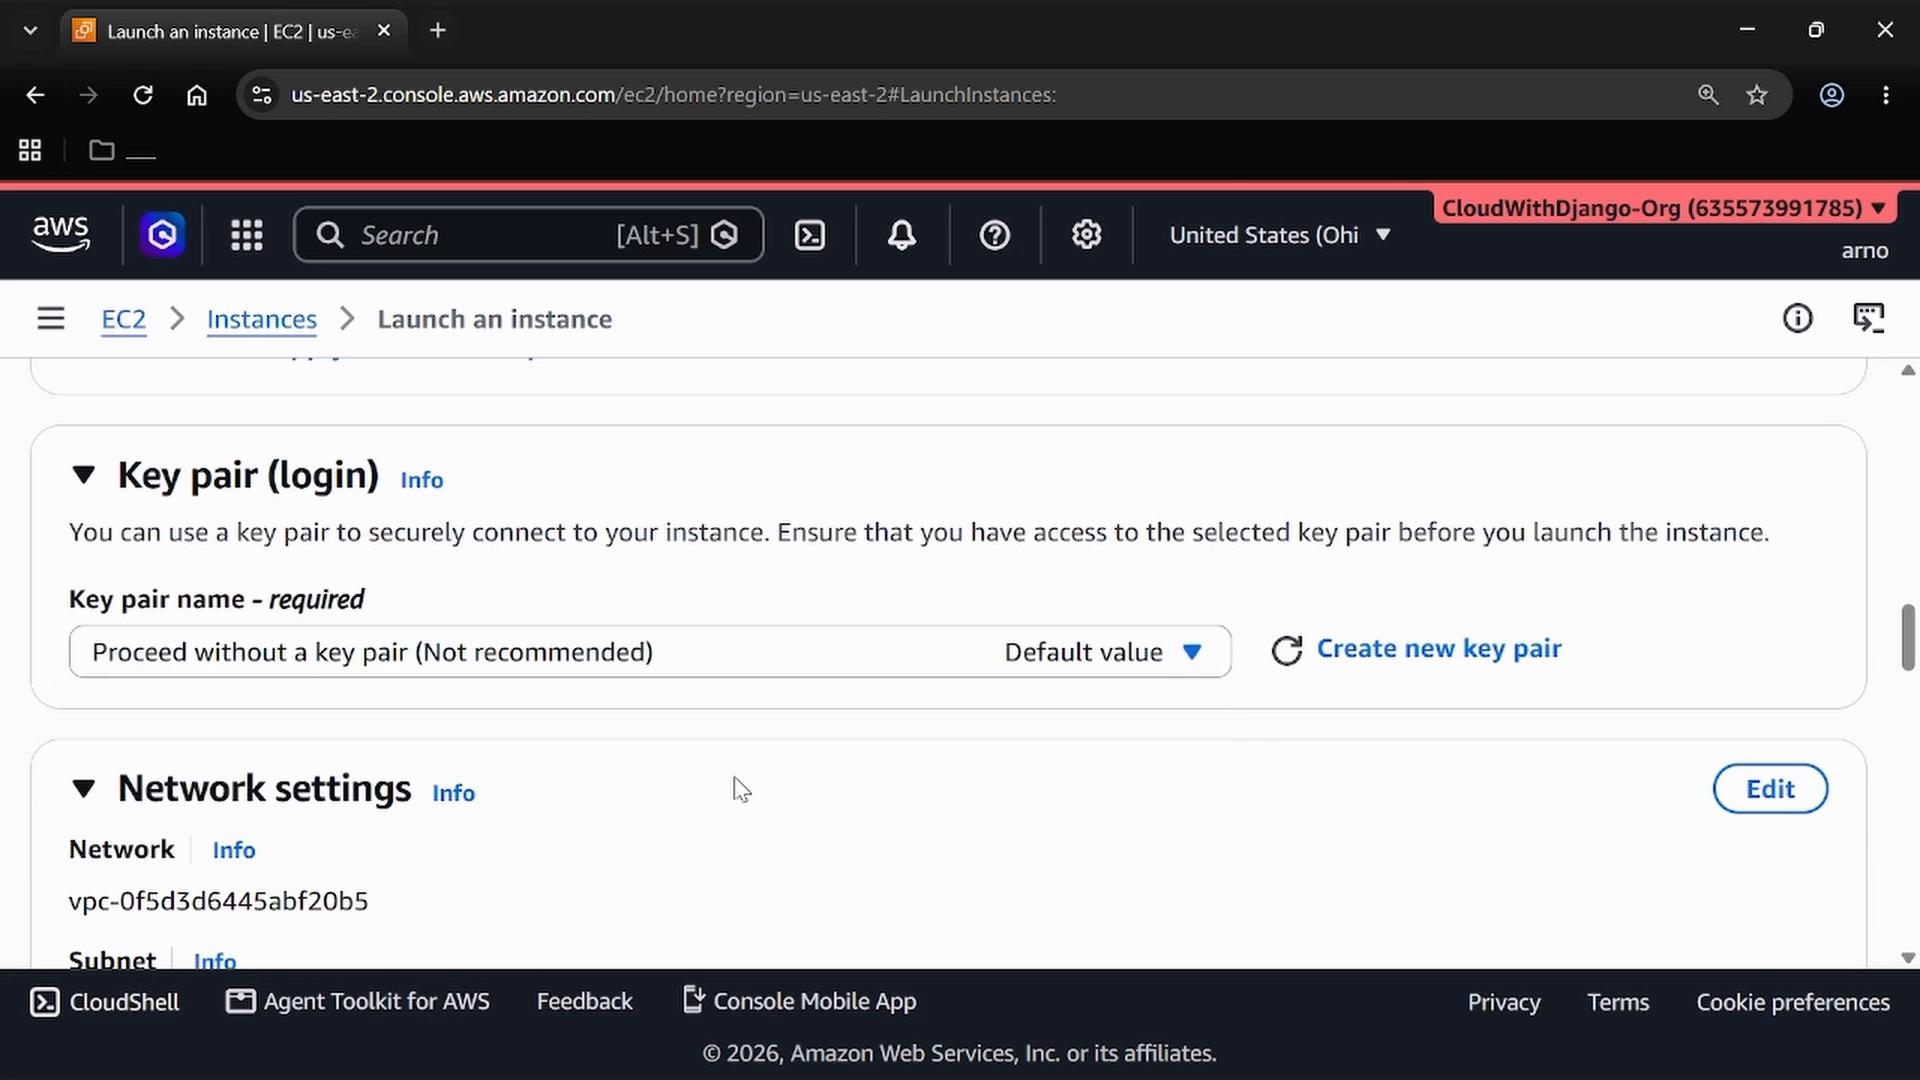Image resolution: width=1920 pixels, height=1080 pixels.
Task: Open Info link next to Network label
Action: [x=234, y=850]
